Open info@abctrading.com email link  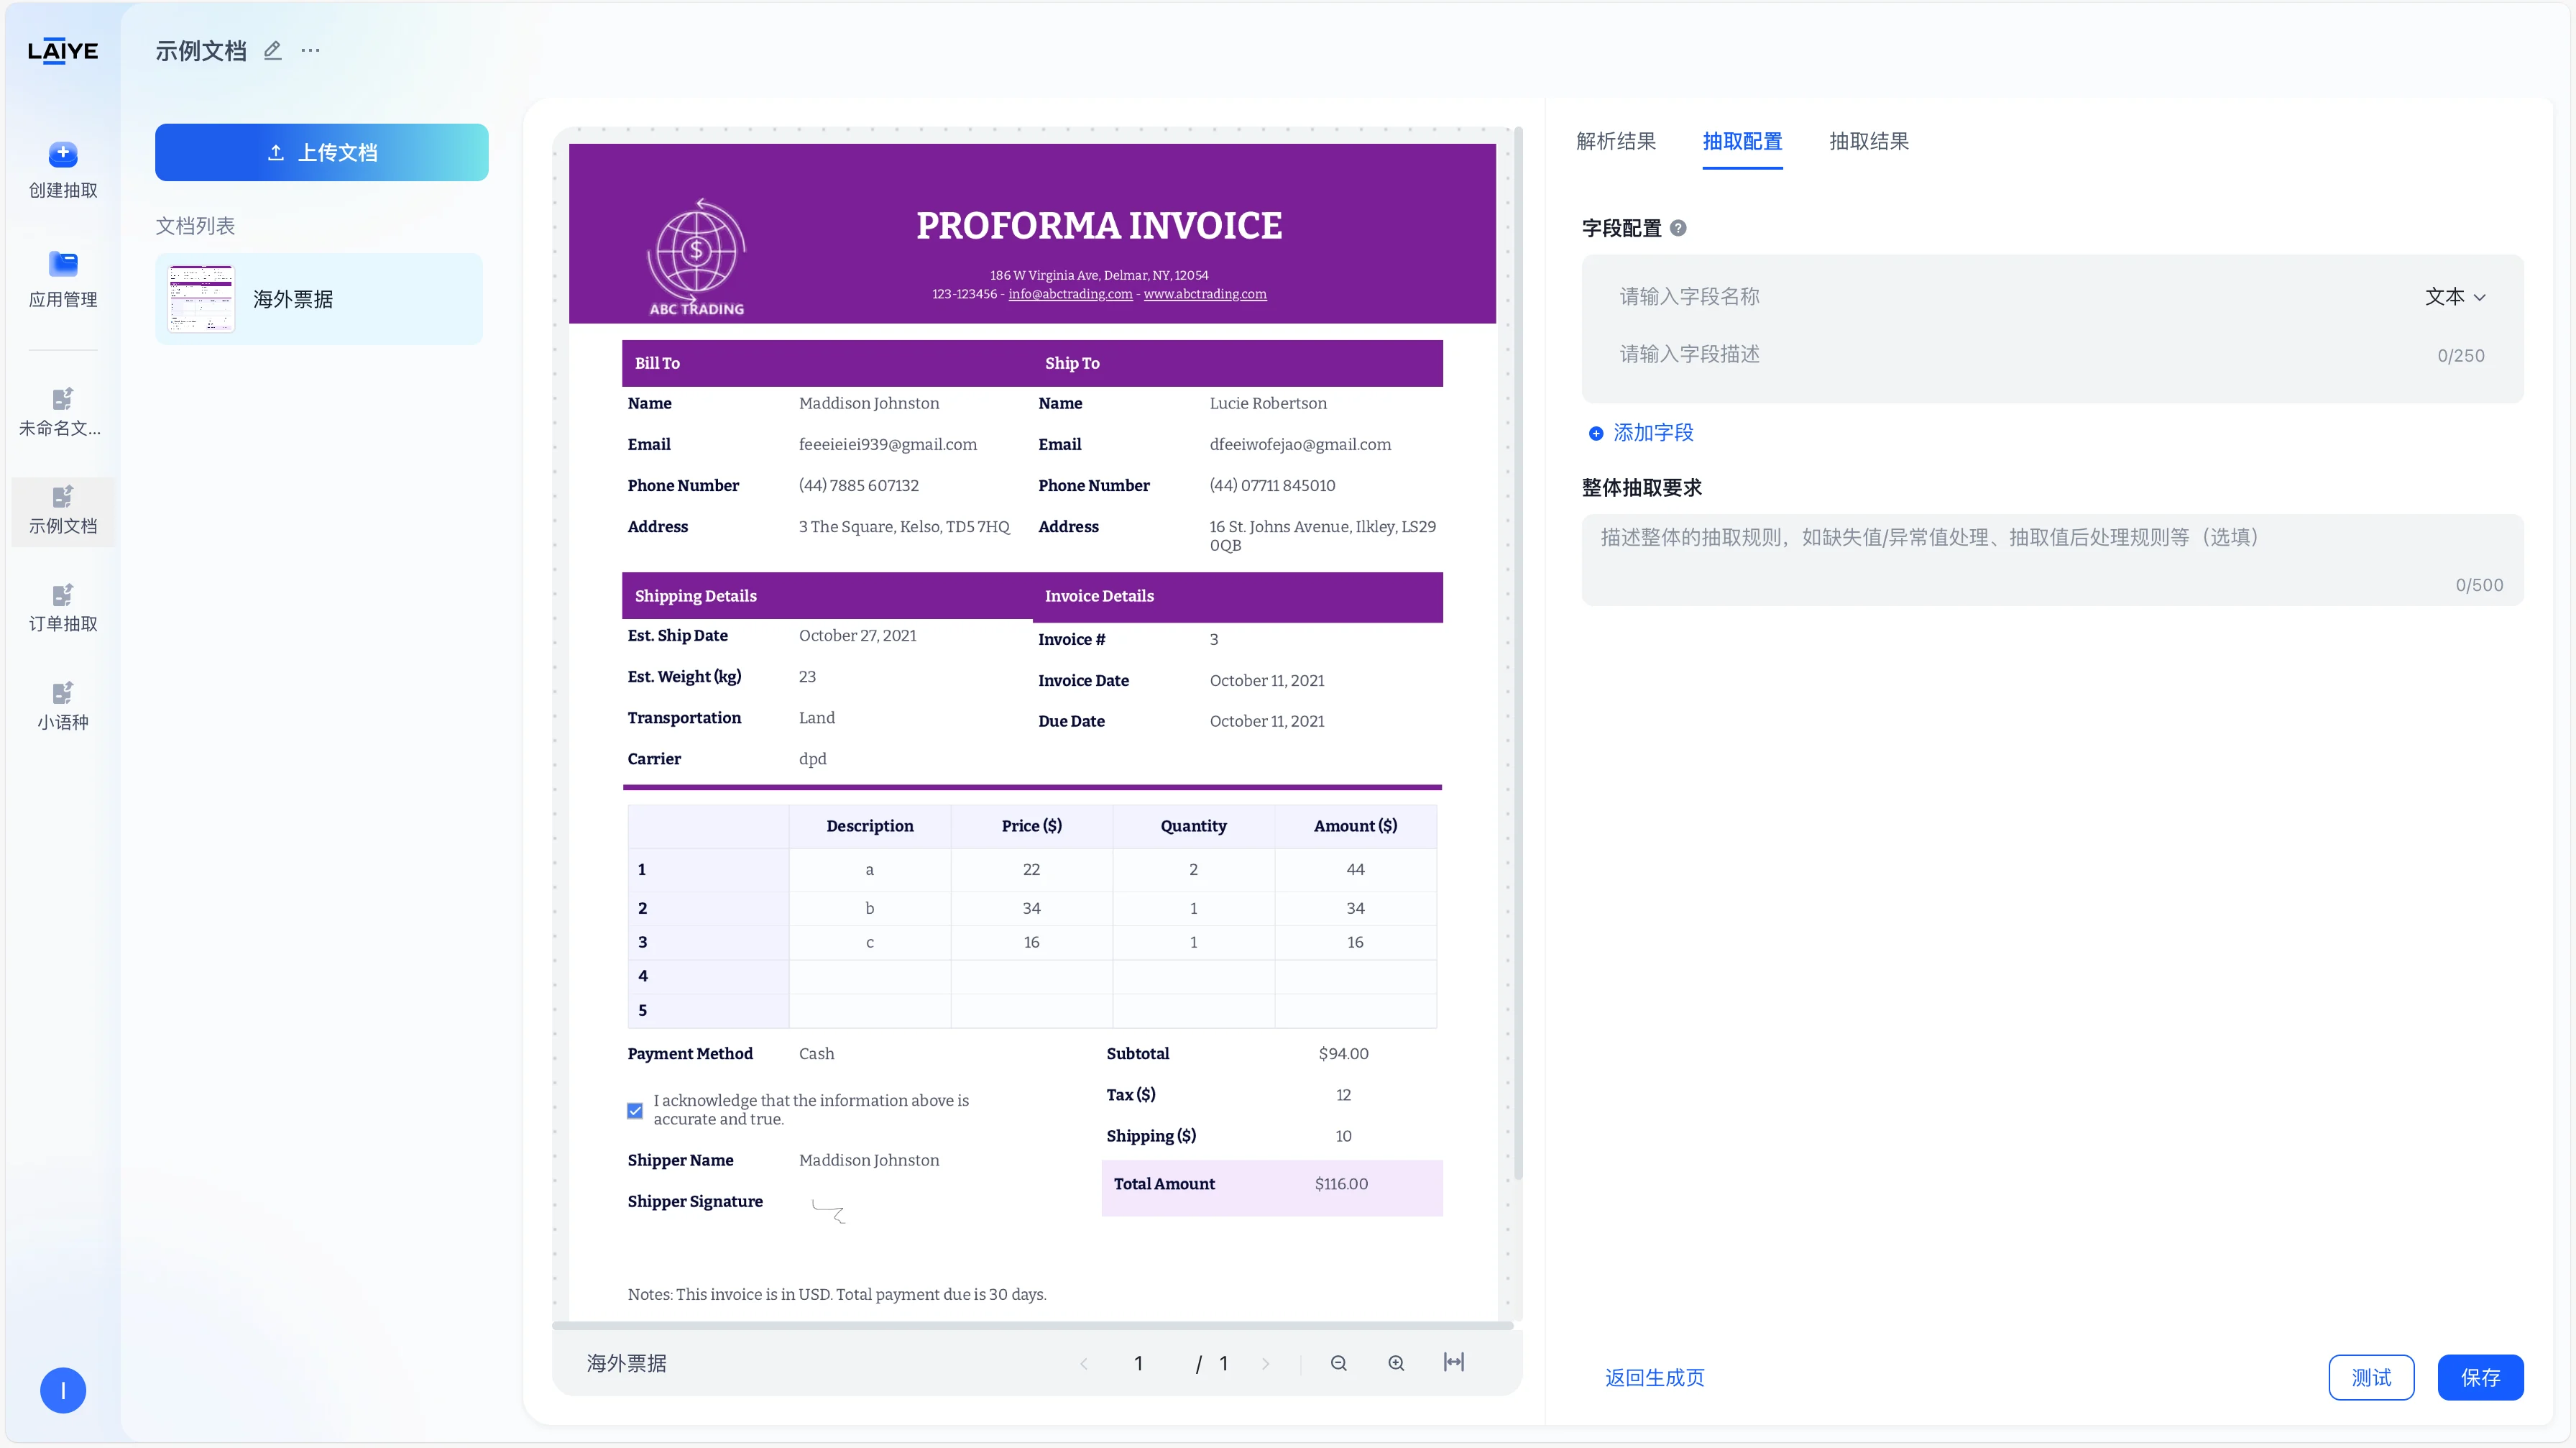[x=1070, y=294]
